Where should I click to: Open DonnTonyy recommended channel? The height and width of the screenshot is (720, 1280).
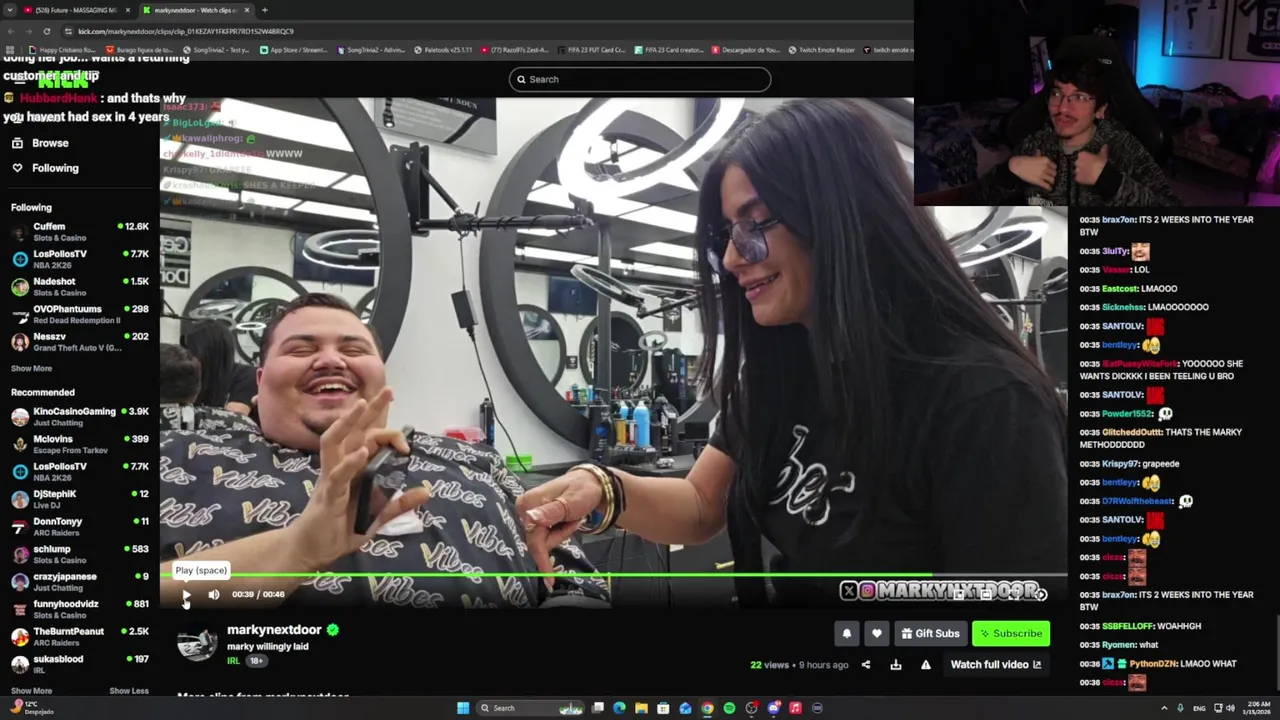click(80, 526)
